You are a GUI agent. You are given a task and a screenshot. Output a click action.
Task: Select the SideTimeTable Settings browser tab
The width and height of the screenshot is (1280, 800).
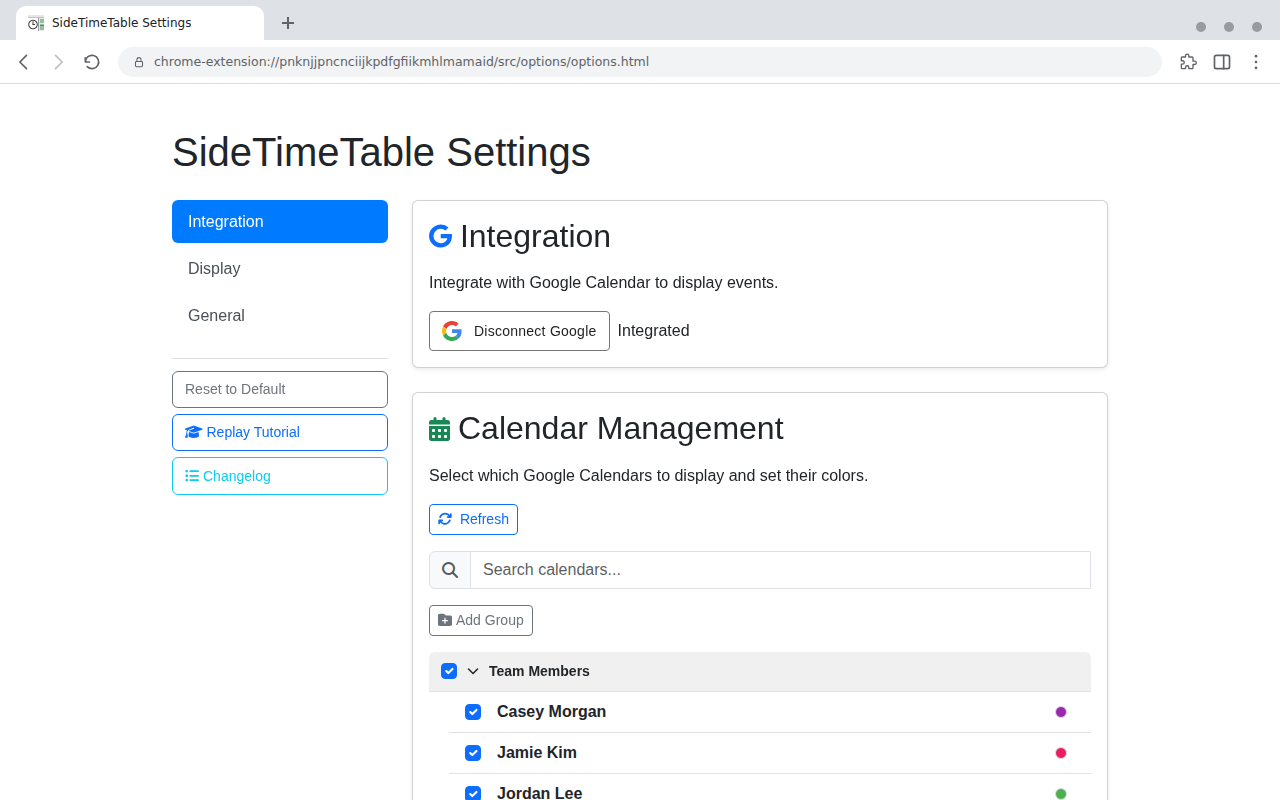140,23
